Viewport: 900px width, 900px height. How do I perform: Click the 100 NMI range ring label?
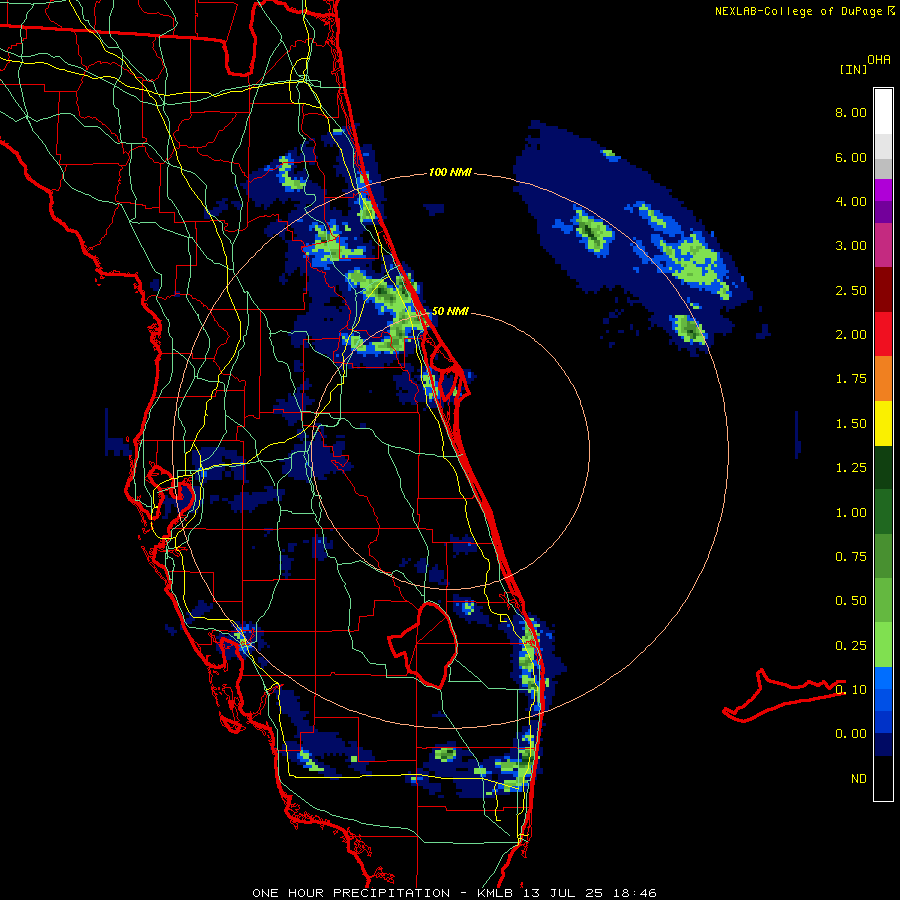(450, 172)
